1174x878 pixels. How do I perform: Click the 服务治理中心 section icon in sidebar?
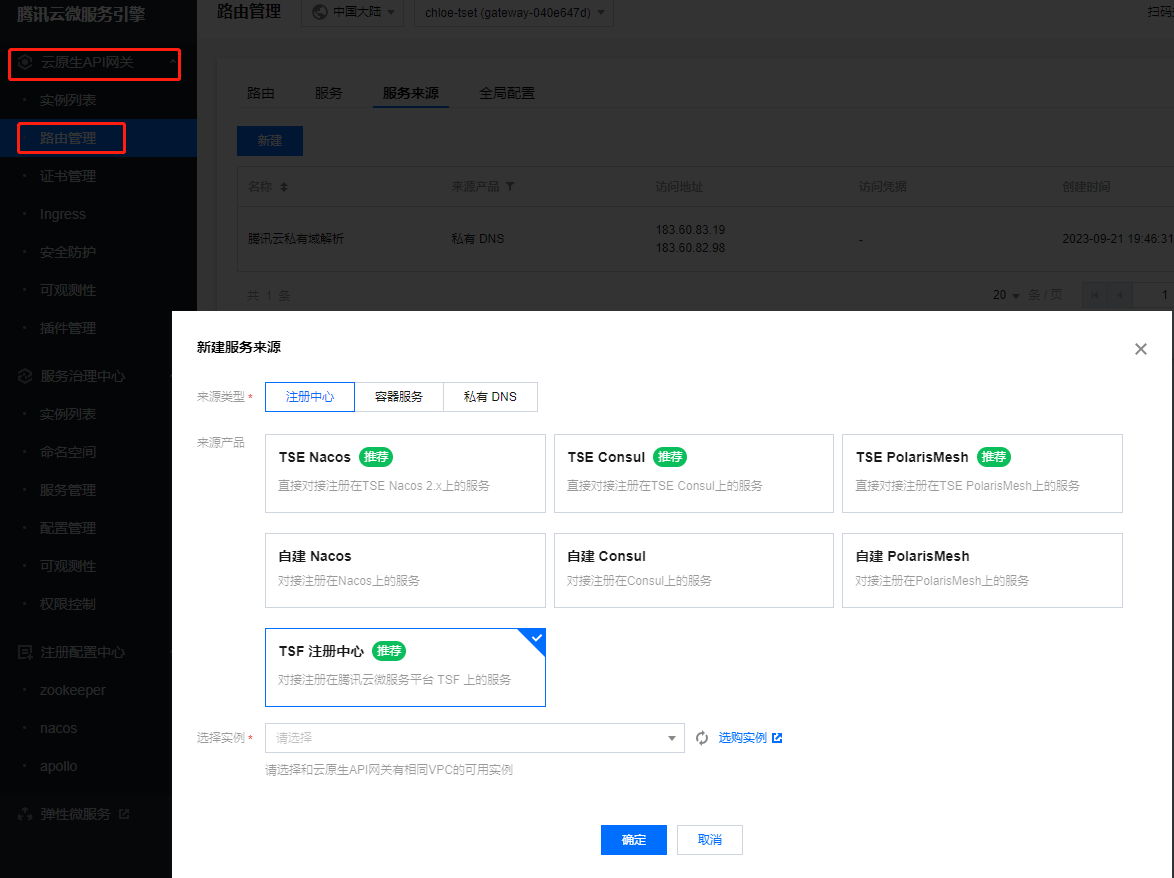coord(25,376)
